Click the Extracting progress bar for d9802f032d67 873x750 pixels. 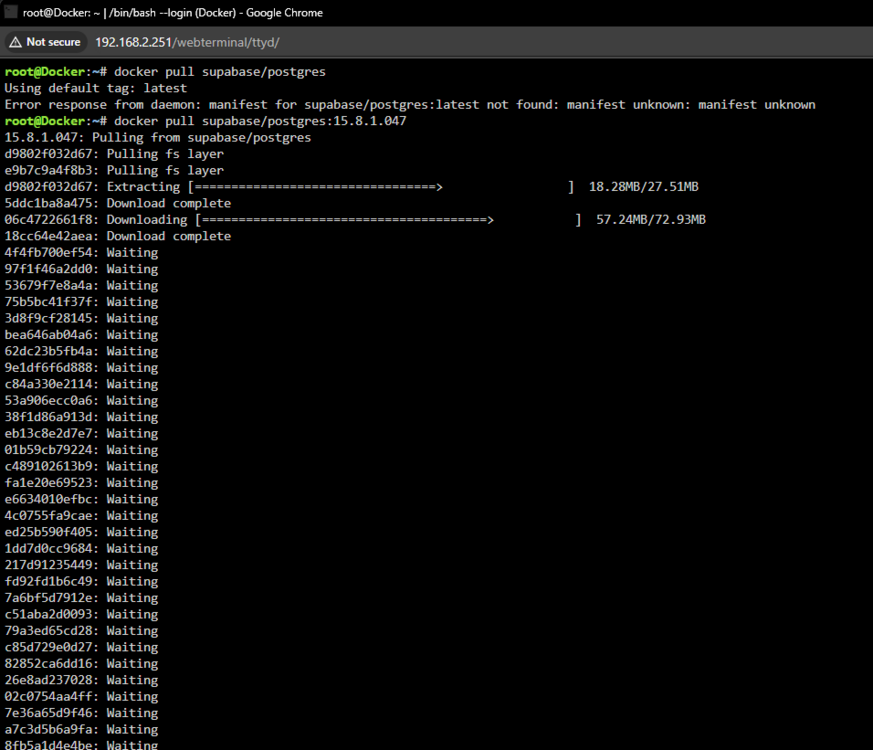381,187
